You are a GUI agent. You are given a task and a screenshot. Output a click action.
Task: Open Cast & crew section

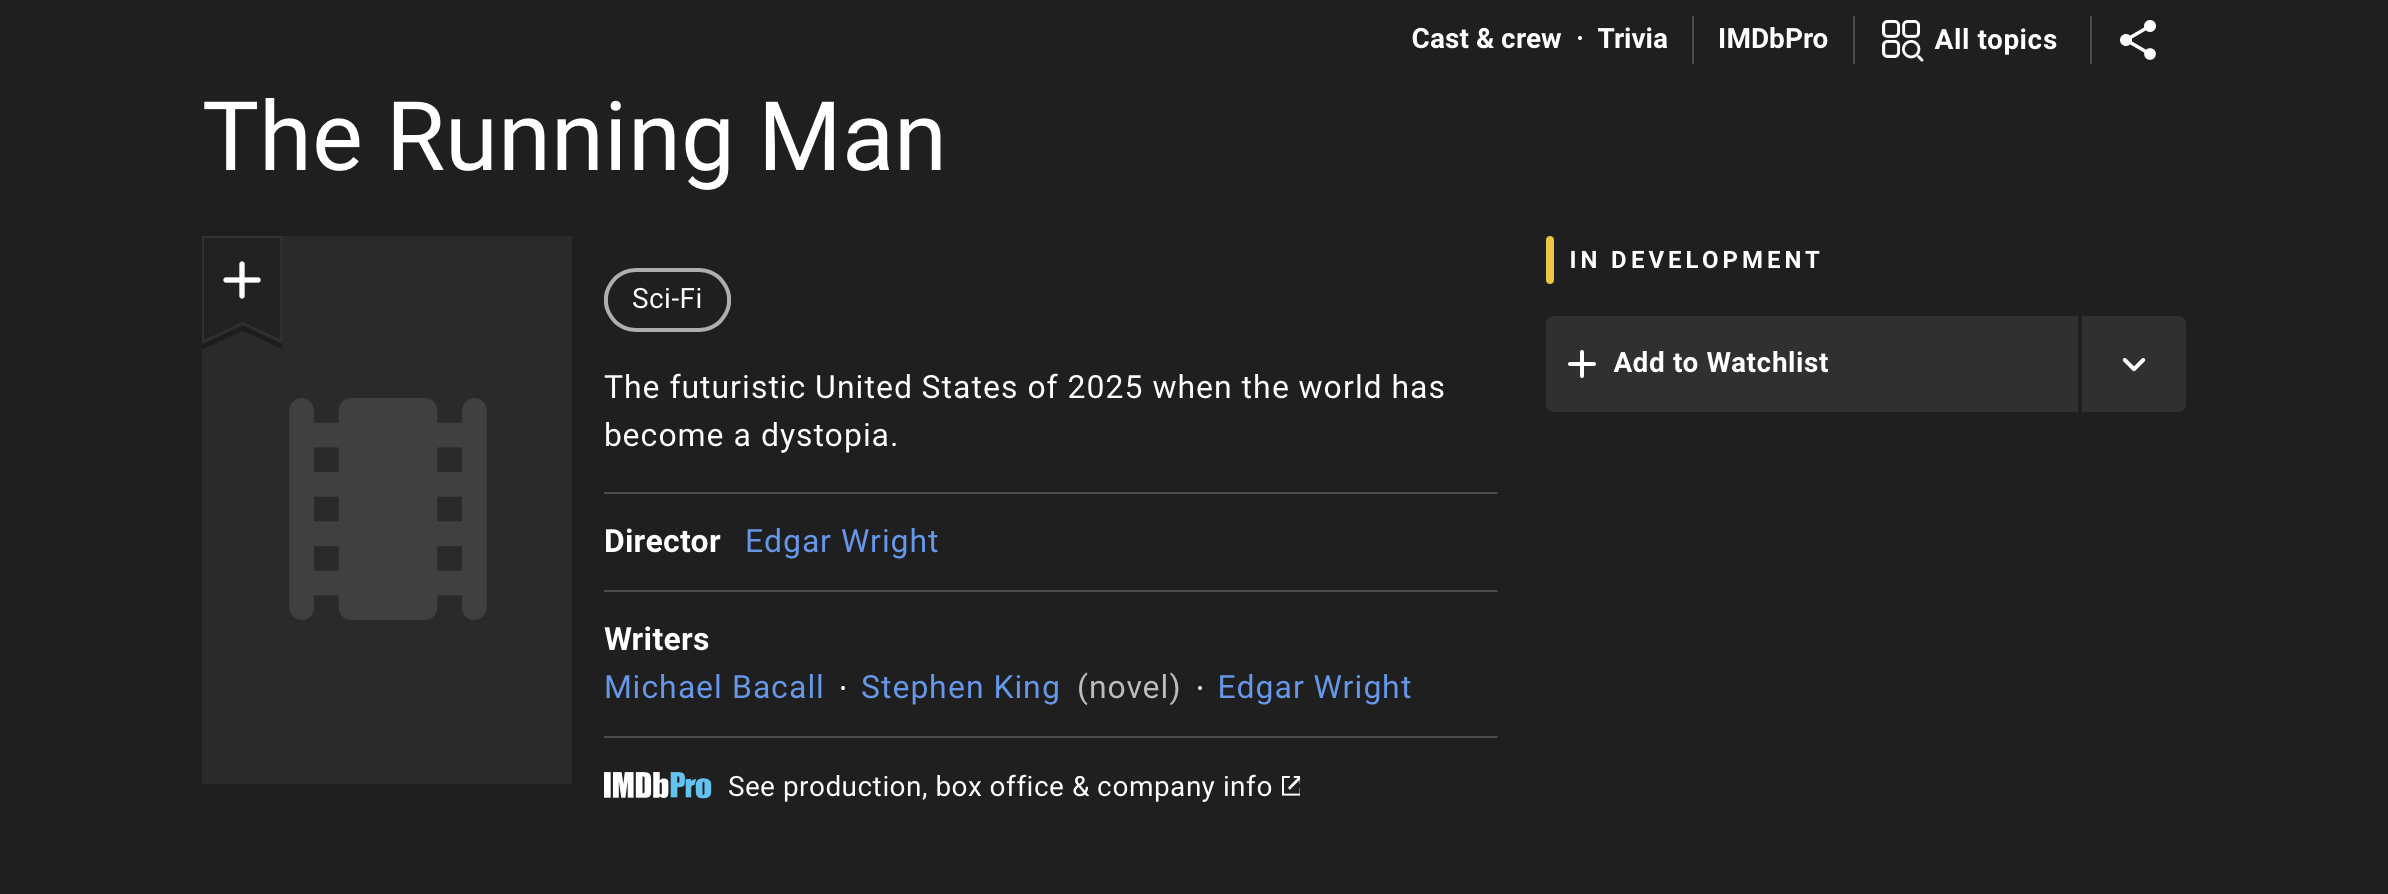tap(1486, 39)
